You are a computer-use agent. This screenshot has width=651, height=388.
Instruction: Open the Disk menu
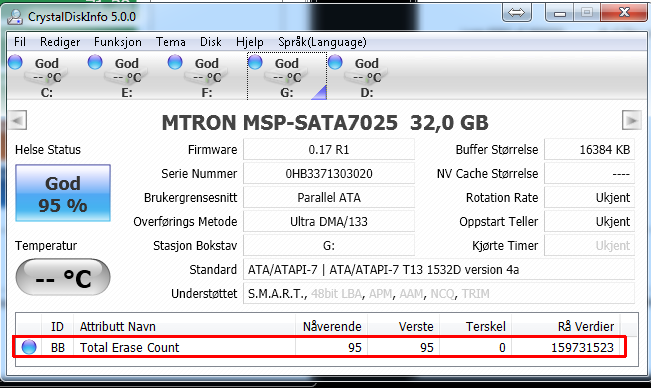210,42
